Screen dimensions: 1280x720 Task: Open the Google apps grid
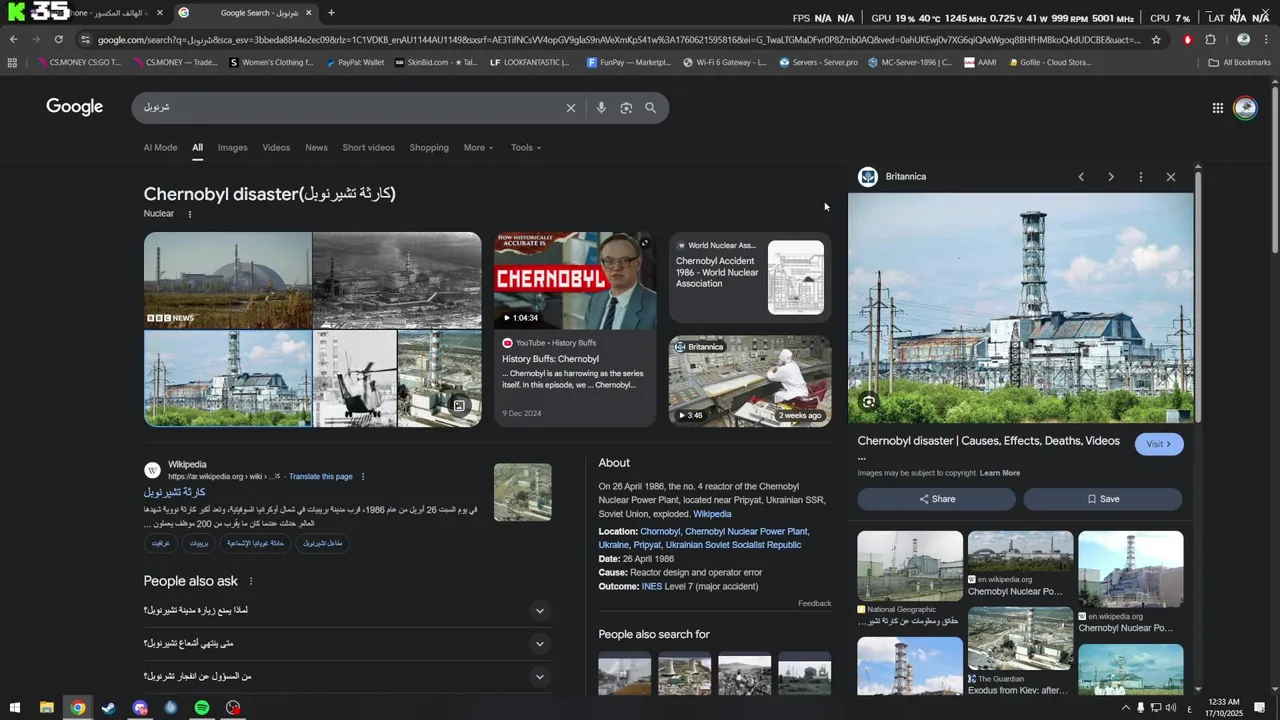point(1217,108)
